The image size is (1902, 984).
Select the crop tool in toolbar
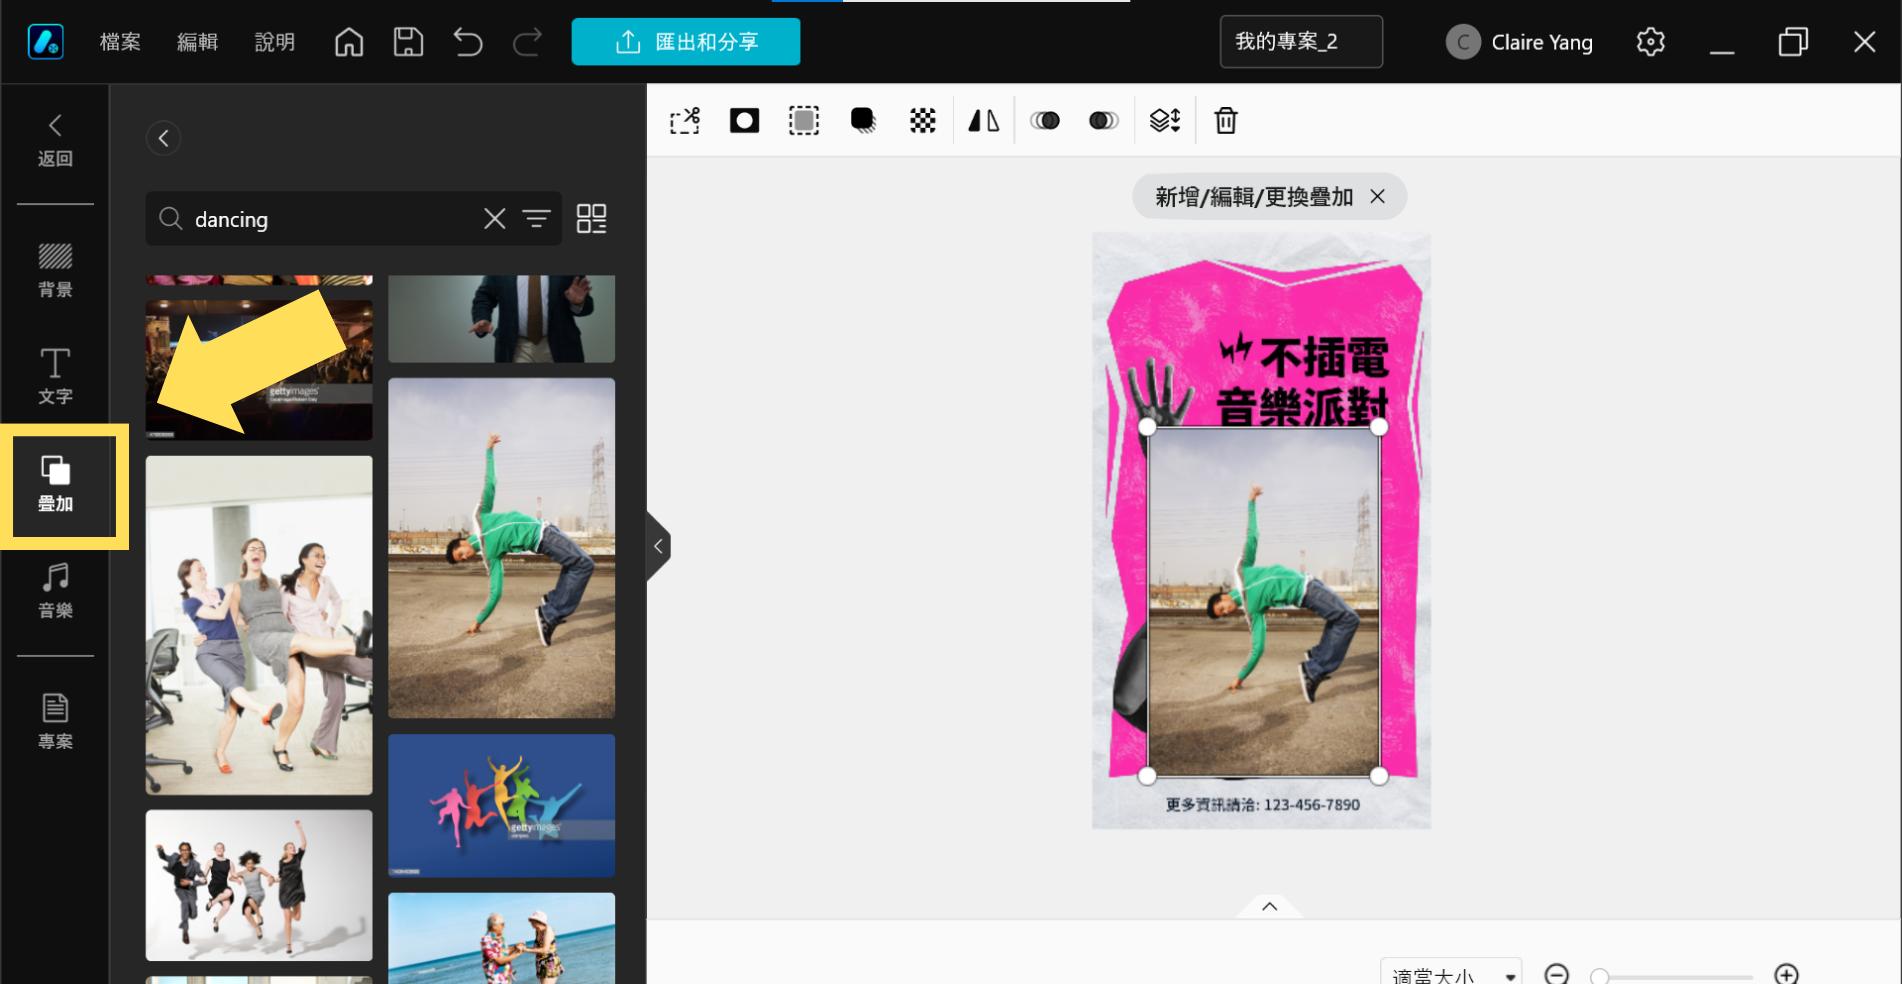tap(685, 121)
